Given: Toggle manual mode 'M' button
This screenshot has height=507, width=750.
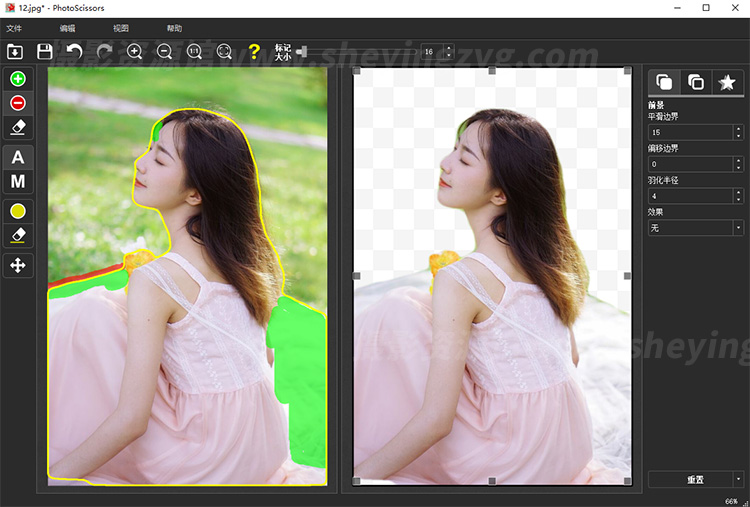Looking at the screenshot, I should click(x=18, y=182).
